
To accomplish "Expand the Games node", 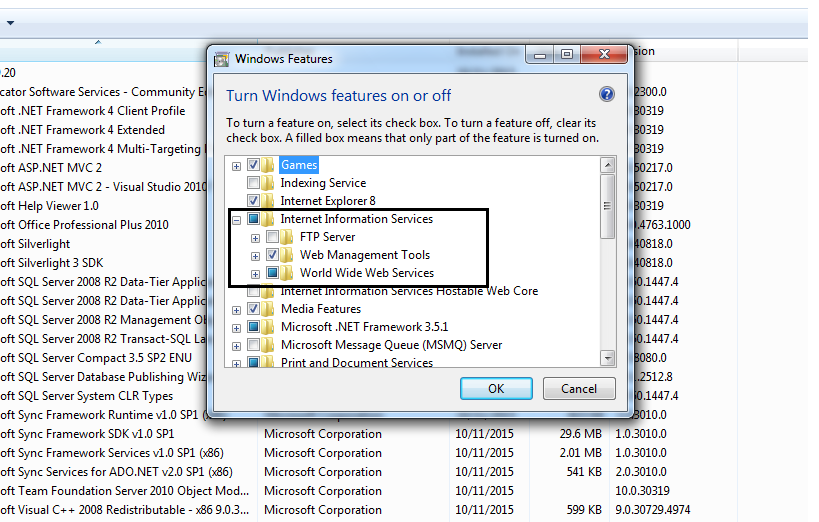I will (x=237, y=166).
